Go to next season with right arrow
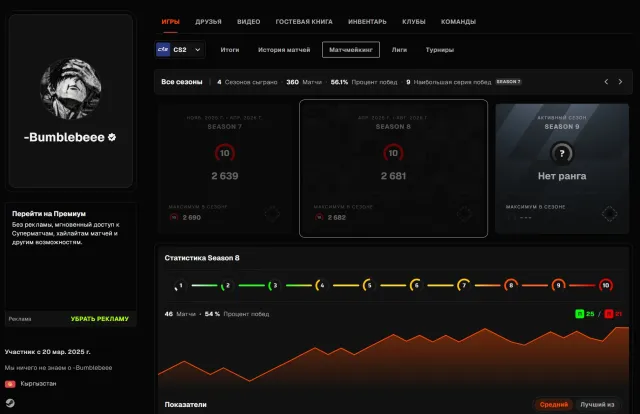Viewport: 640px width, 414px height. pos(620,82)
